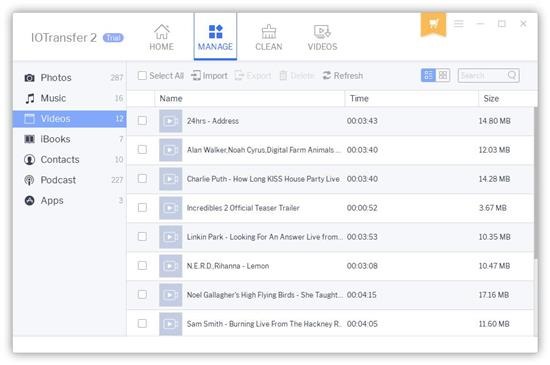Check the box for Charlie Puth video
This screenshot has width=550, height=365.
(x=142, y=179)
